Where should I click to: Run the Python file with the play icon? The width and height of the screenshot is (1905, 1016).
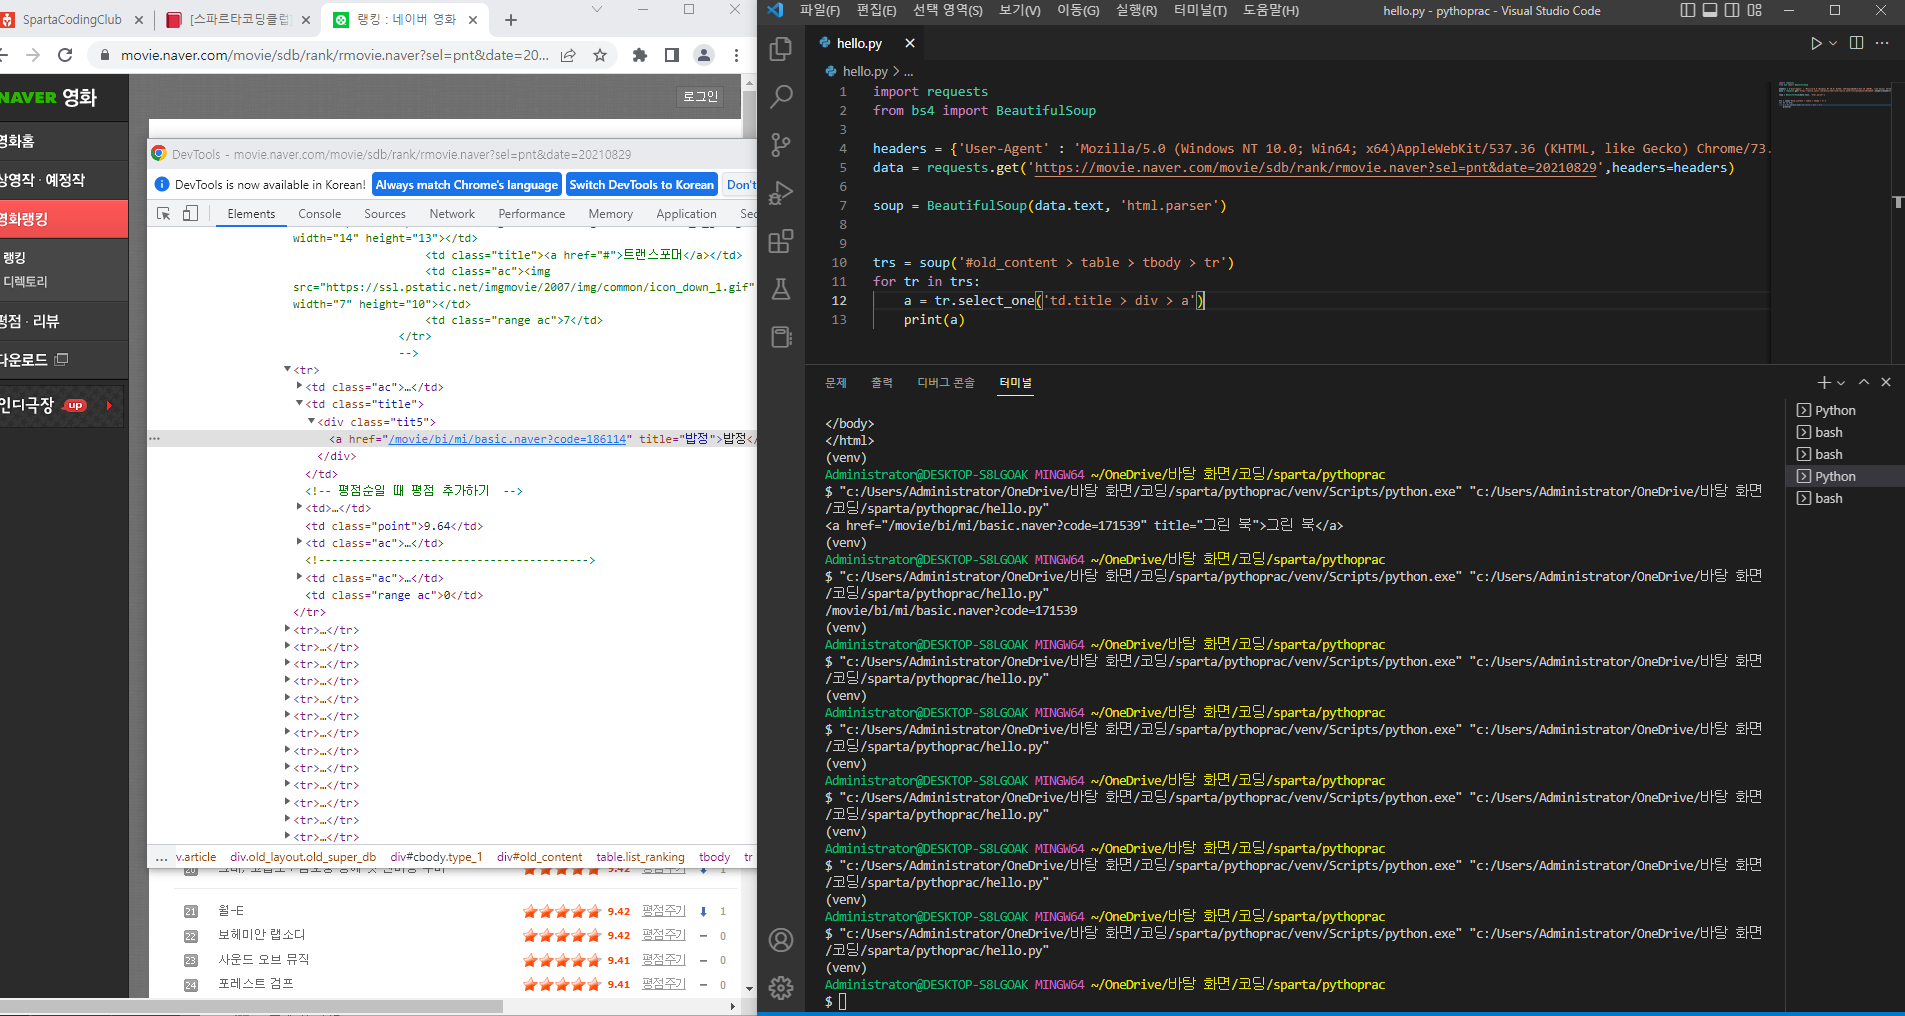coord(1816,43)
